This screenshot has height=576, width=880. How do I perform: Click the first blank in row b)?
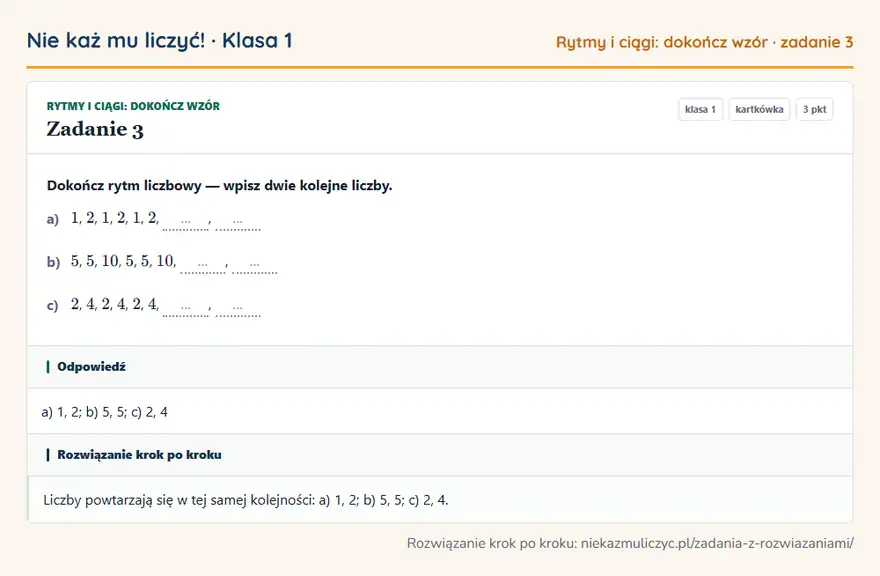203,264
